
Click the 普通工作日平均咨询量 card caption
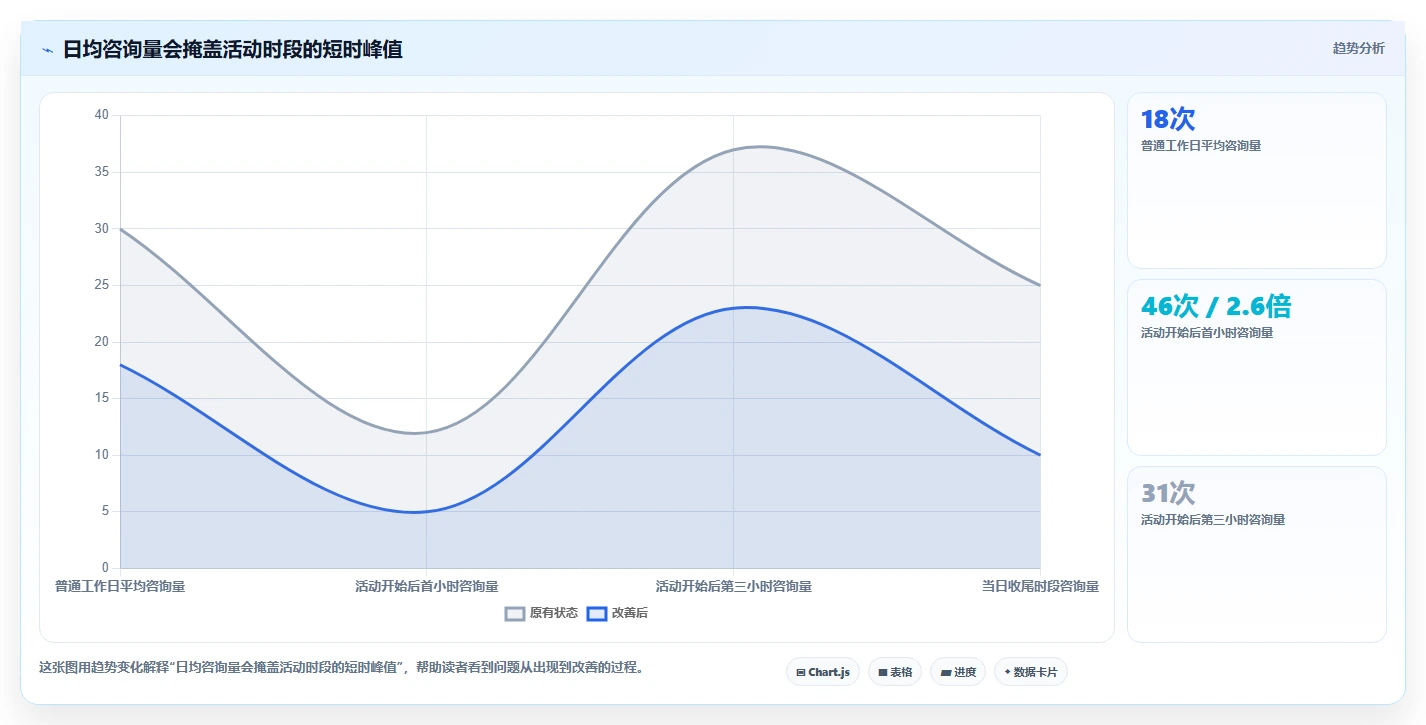pos(1201,146)
